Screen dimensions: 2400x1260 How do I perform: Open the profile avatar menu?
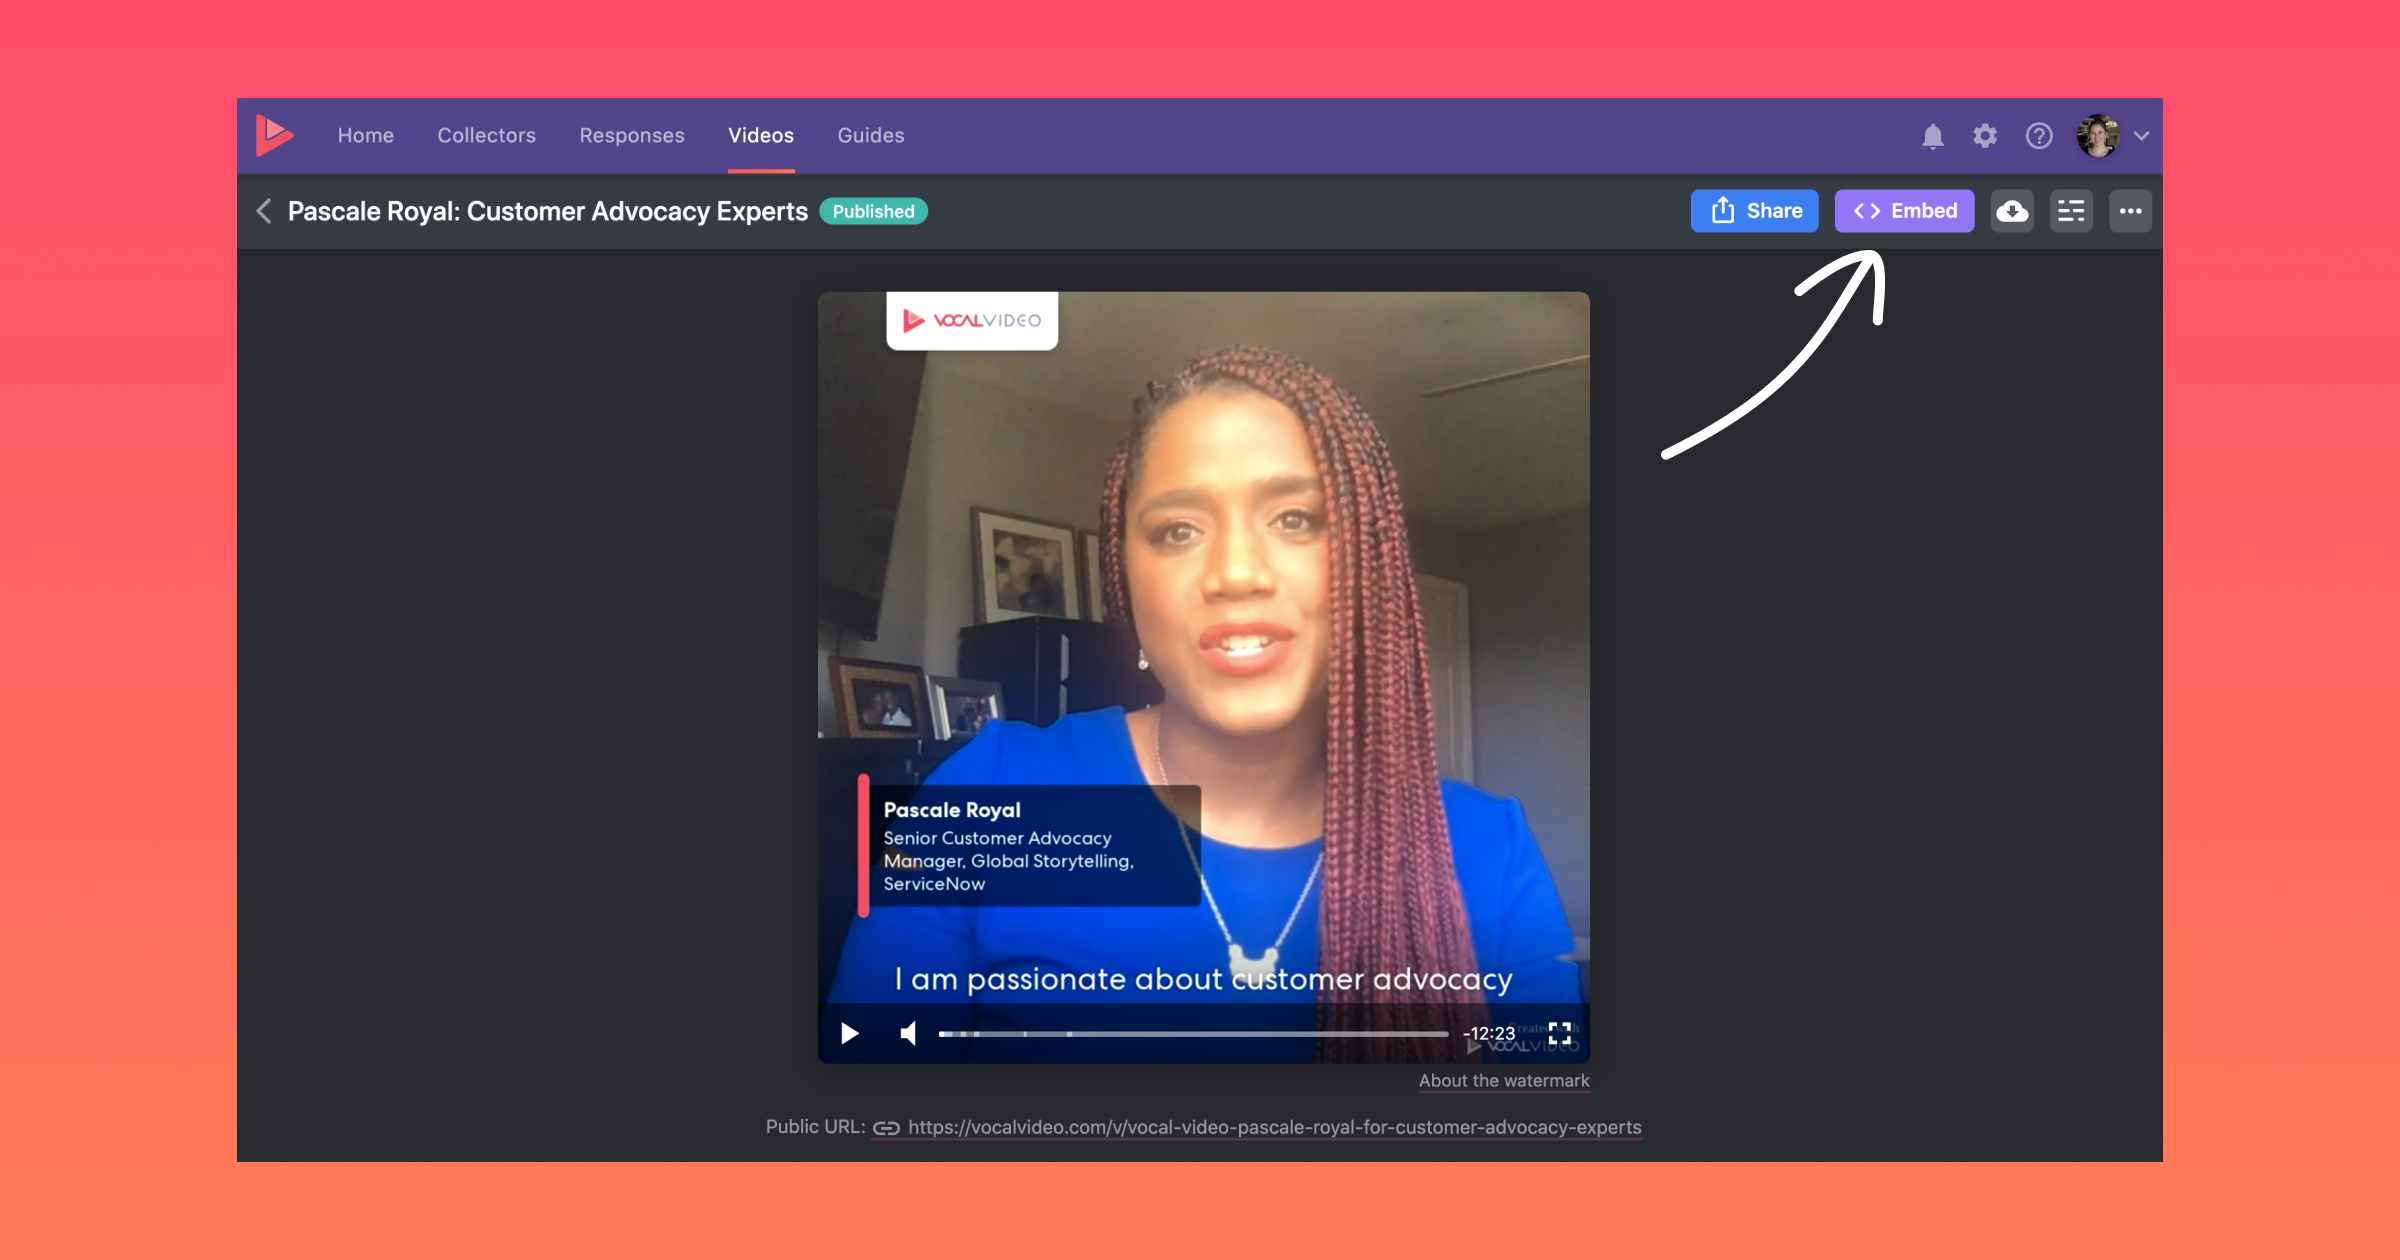[2098, 136]
